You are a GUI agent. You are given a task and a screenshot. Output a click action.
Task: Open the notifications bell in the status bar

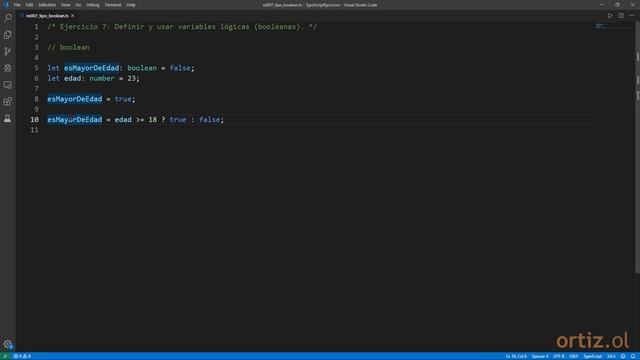[633, 356]
